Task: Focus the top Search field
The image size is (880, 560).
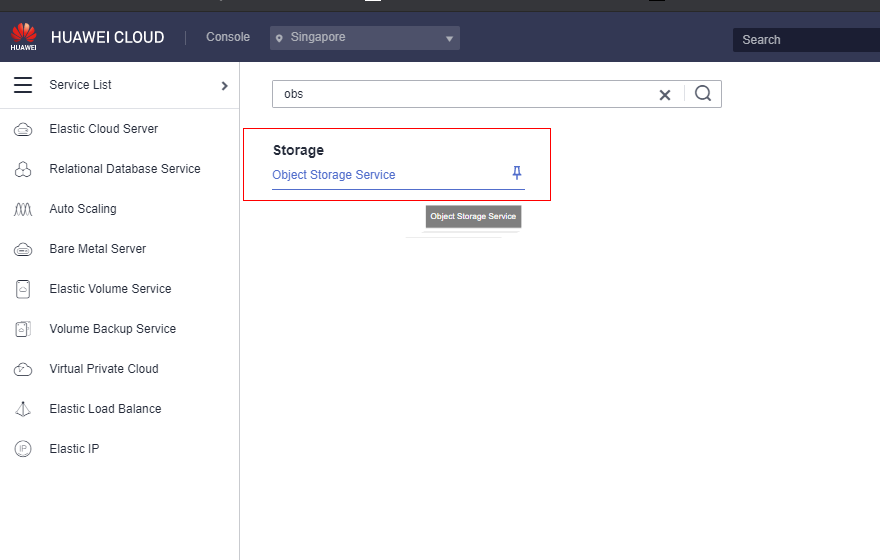Action: pyautogui.click(x=806, y=40)
